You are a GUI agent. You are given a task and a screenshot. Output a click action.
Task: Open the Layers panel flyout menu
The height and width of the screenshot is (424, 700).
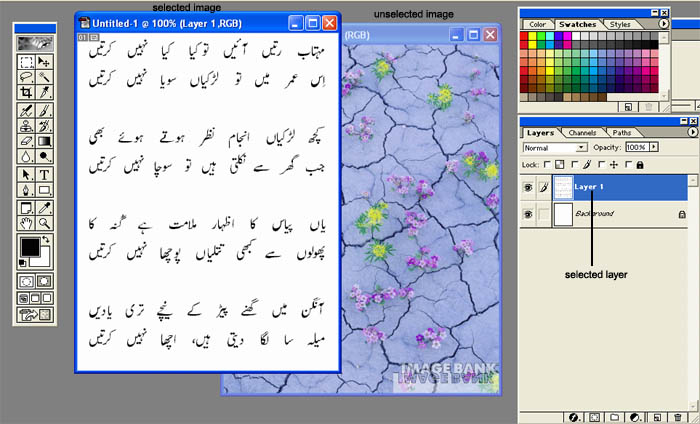click(x=694, y=132)
